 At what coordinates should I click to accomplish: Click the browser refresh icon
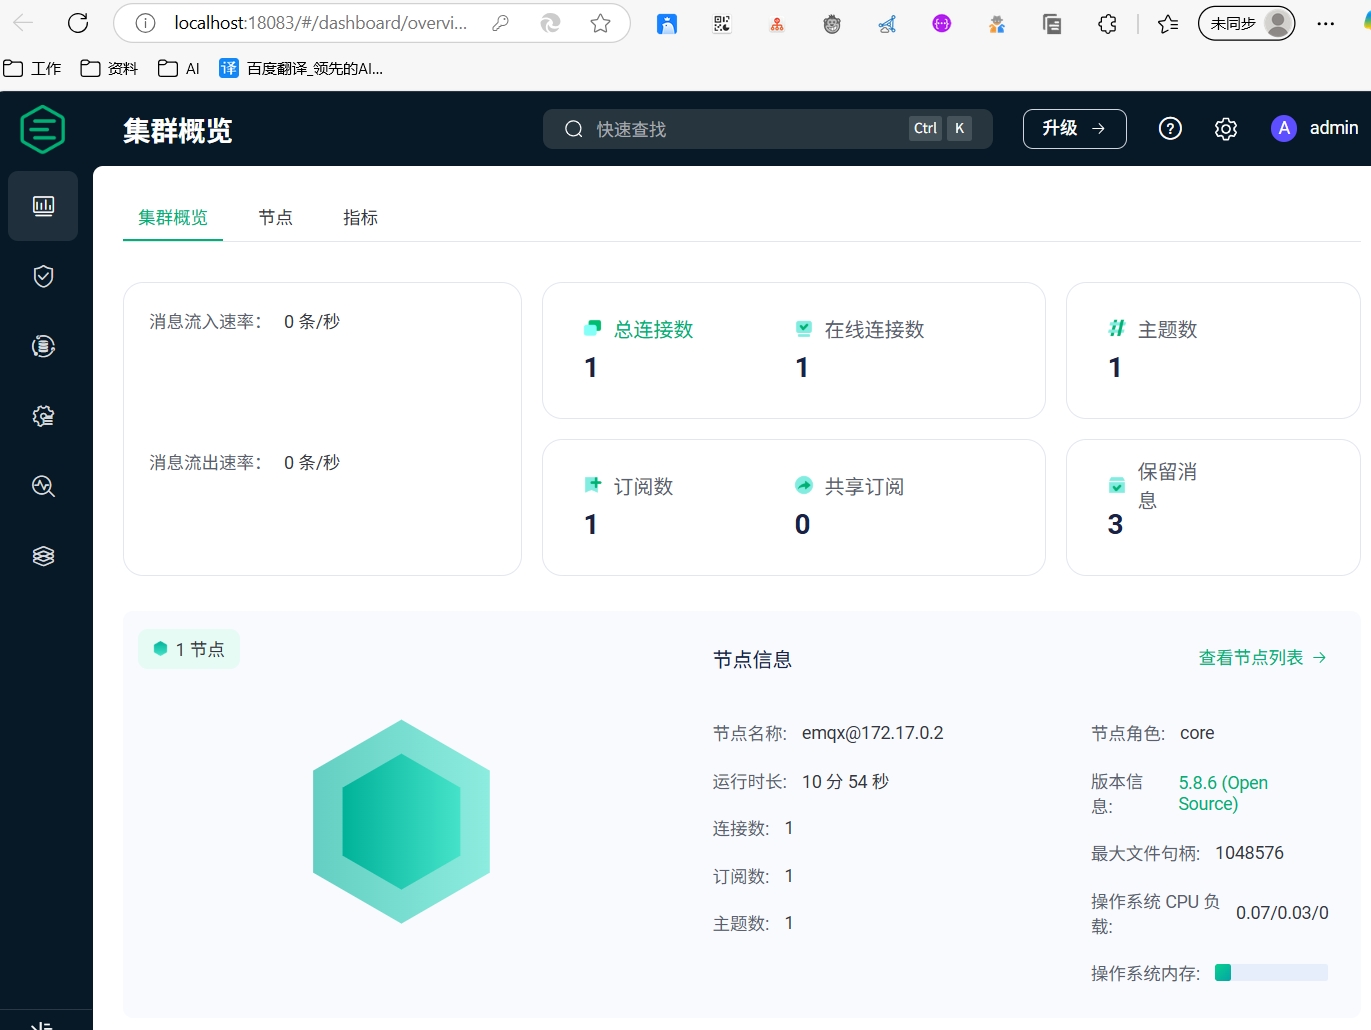tap(78, 23)
